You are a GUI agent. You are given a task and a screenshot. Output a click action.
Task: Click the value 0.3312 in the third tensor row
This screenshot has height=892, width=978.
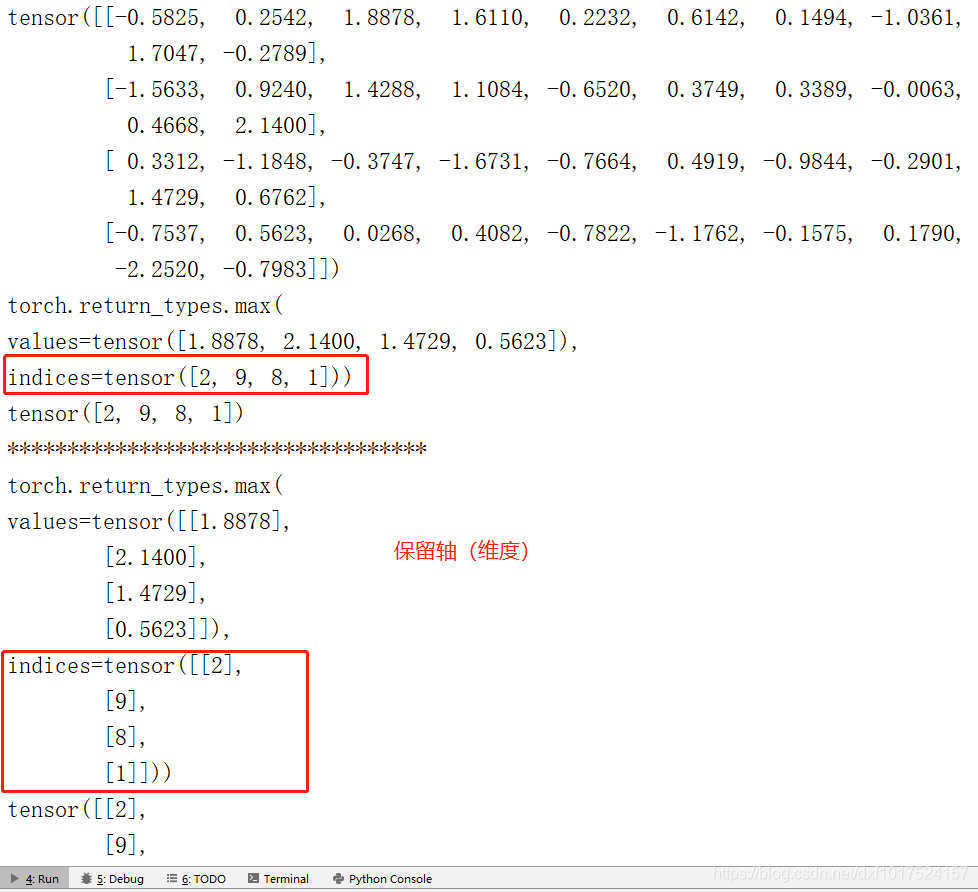pos(165,162)
